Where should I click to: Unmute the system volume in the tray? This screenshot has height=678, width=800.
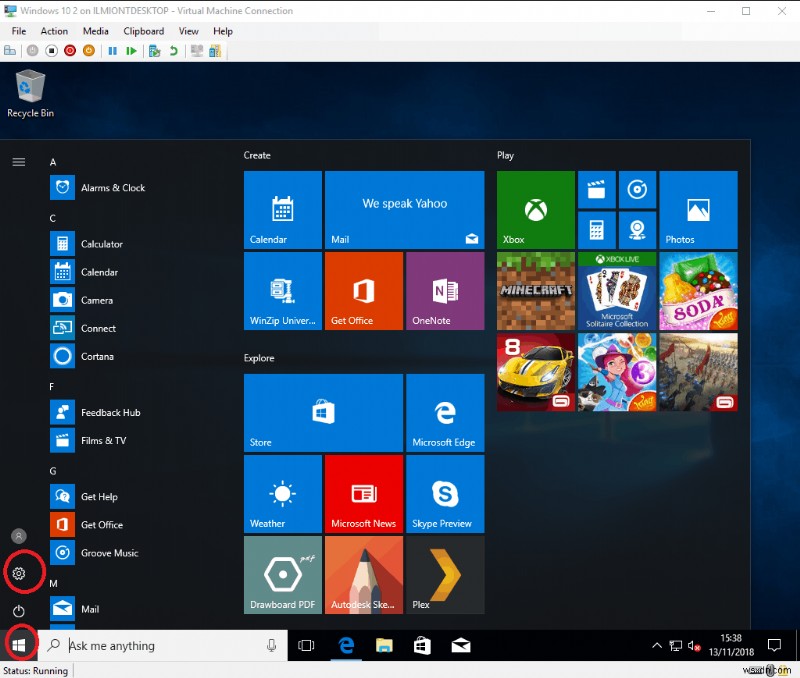(x=693, y=645)
